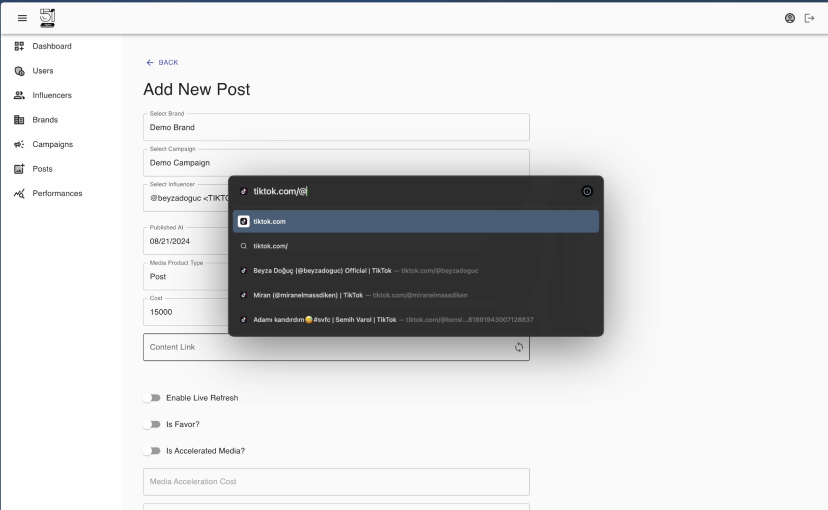Go to Brands in the sidebar
The width and height of the screenshot is (828, 510).
point(45,120)
